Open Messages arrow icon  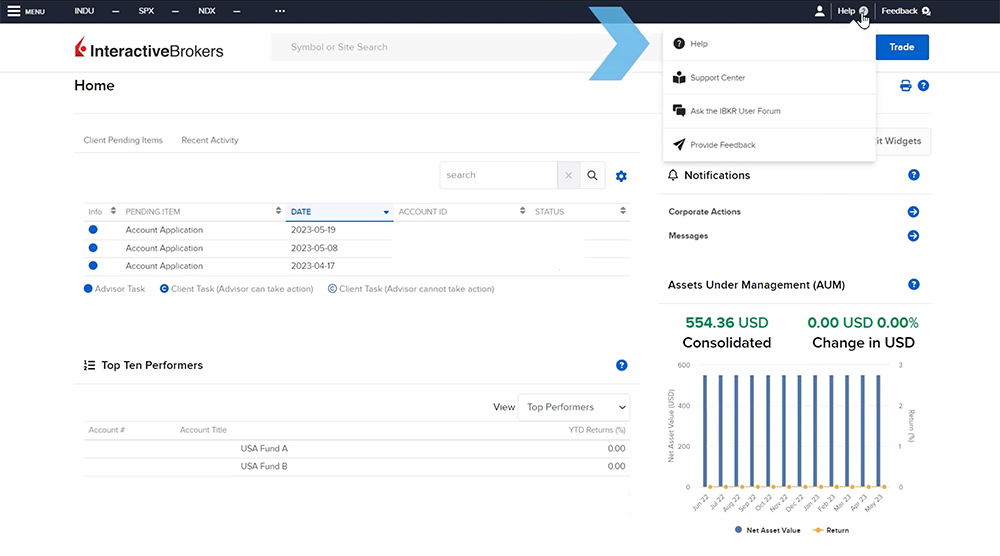click(913, 236)
